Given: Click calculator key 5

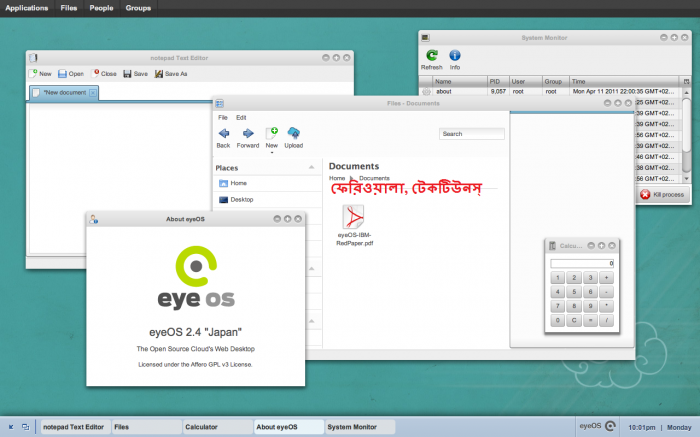Looking at the screenshot, I should [x=574, y=292].
